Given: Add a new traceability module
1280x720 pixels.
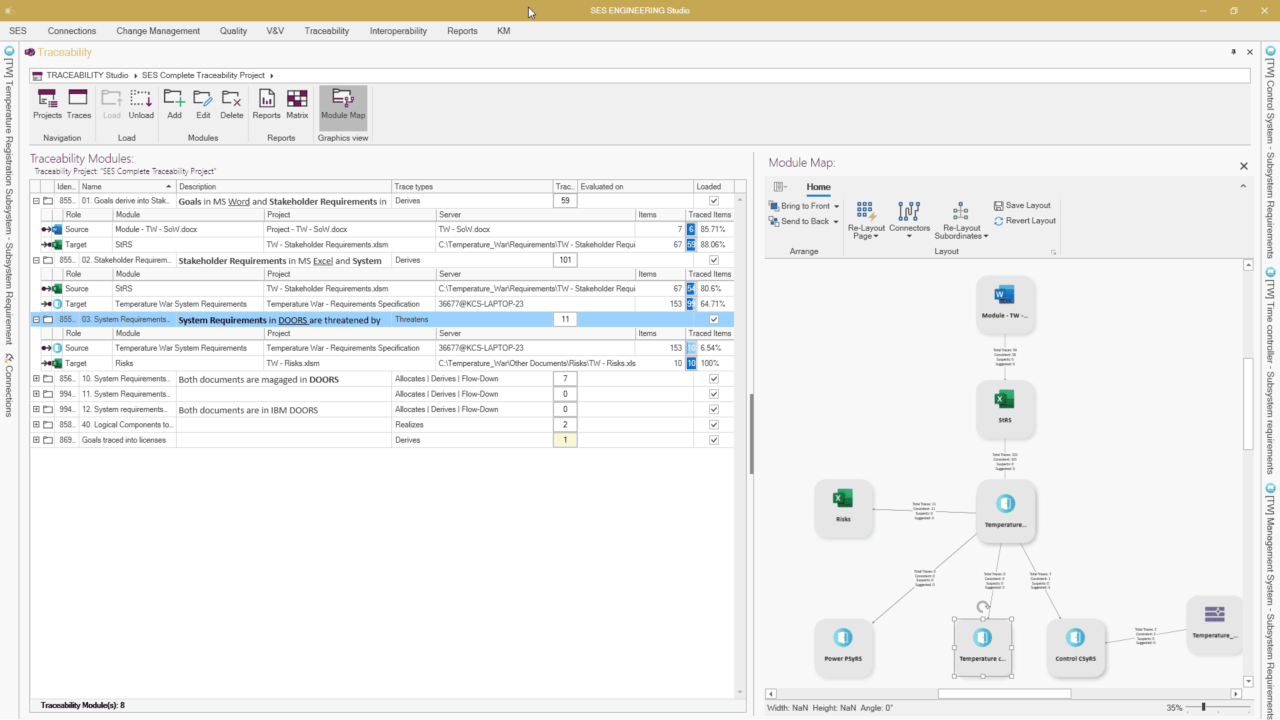Looking at the screenshot, I should [x=173, y=103].
